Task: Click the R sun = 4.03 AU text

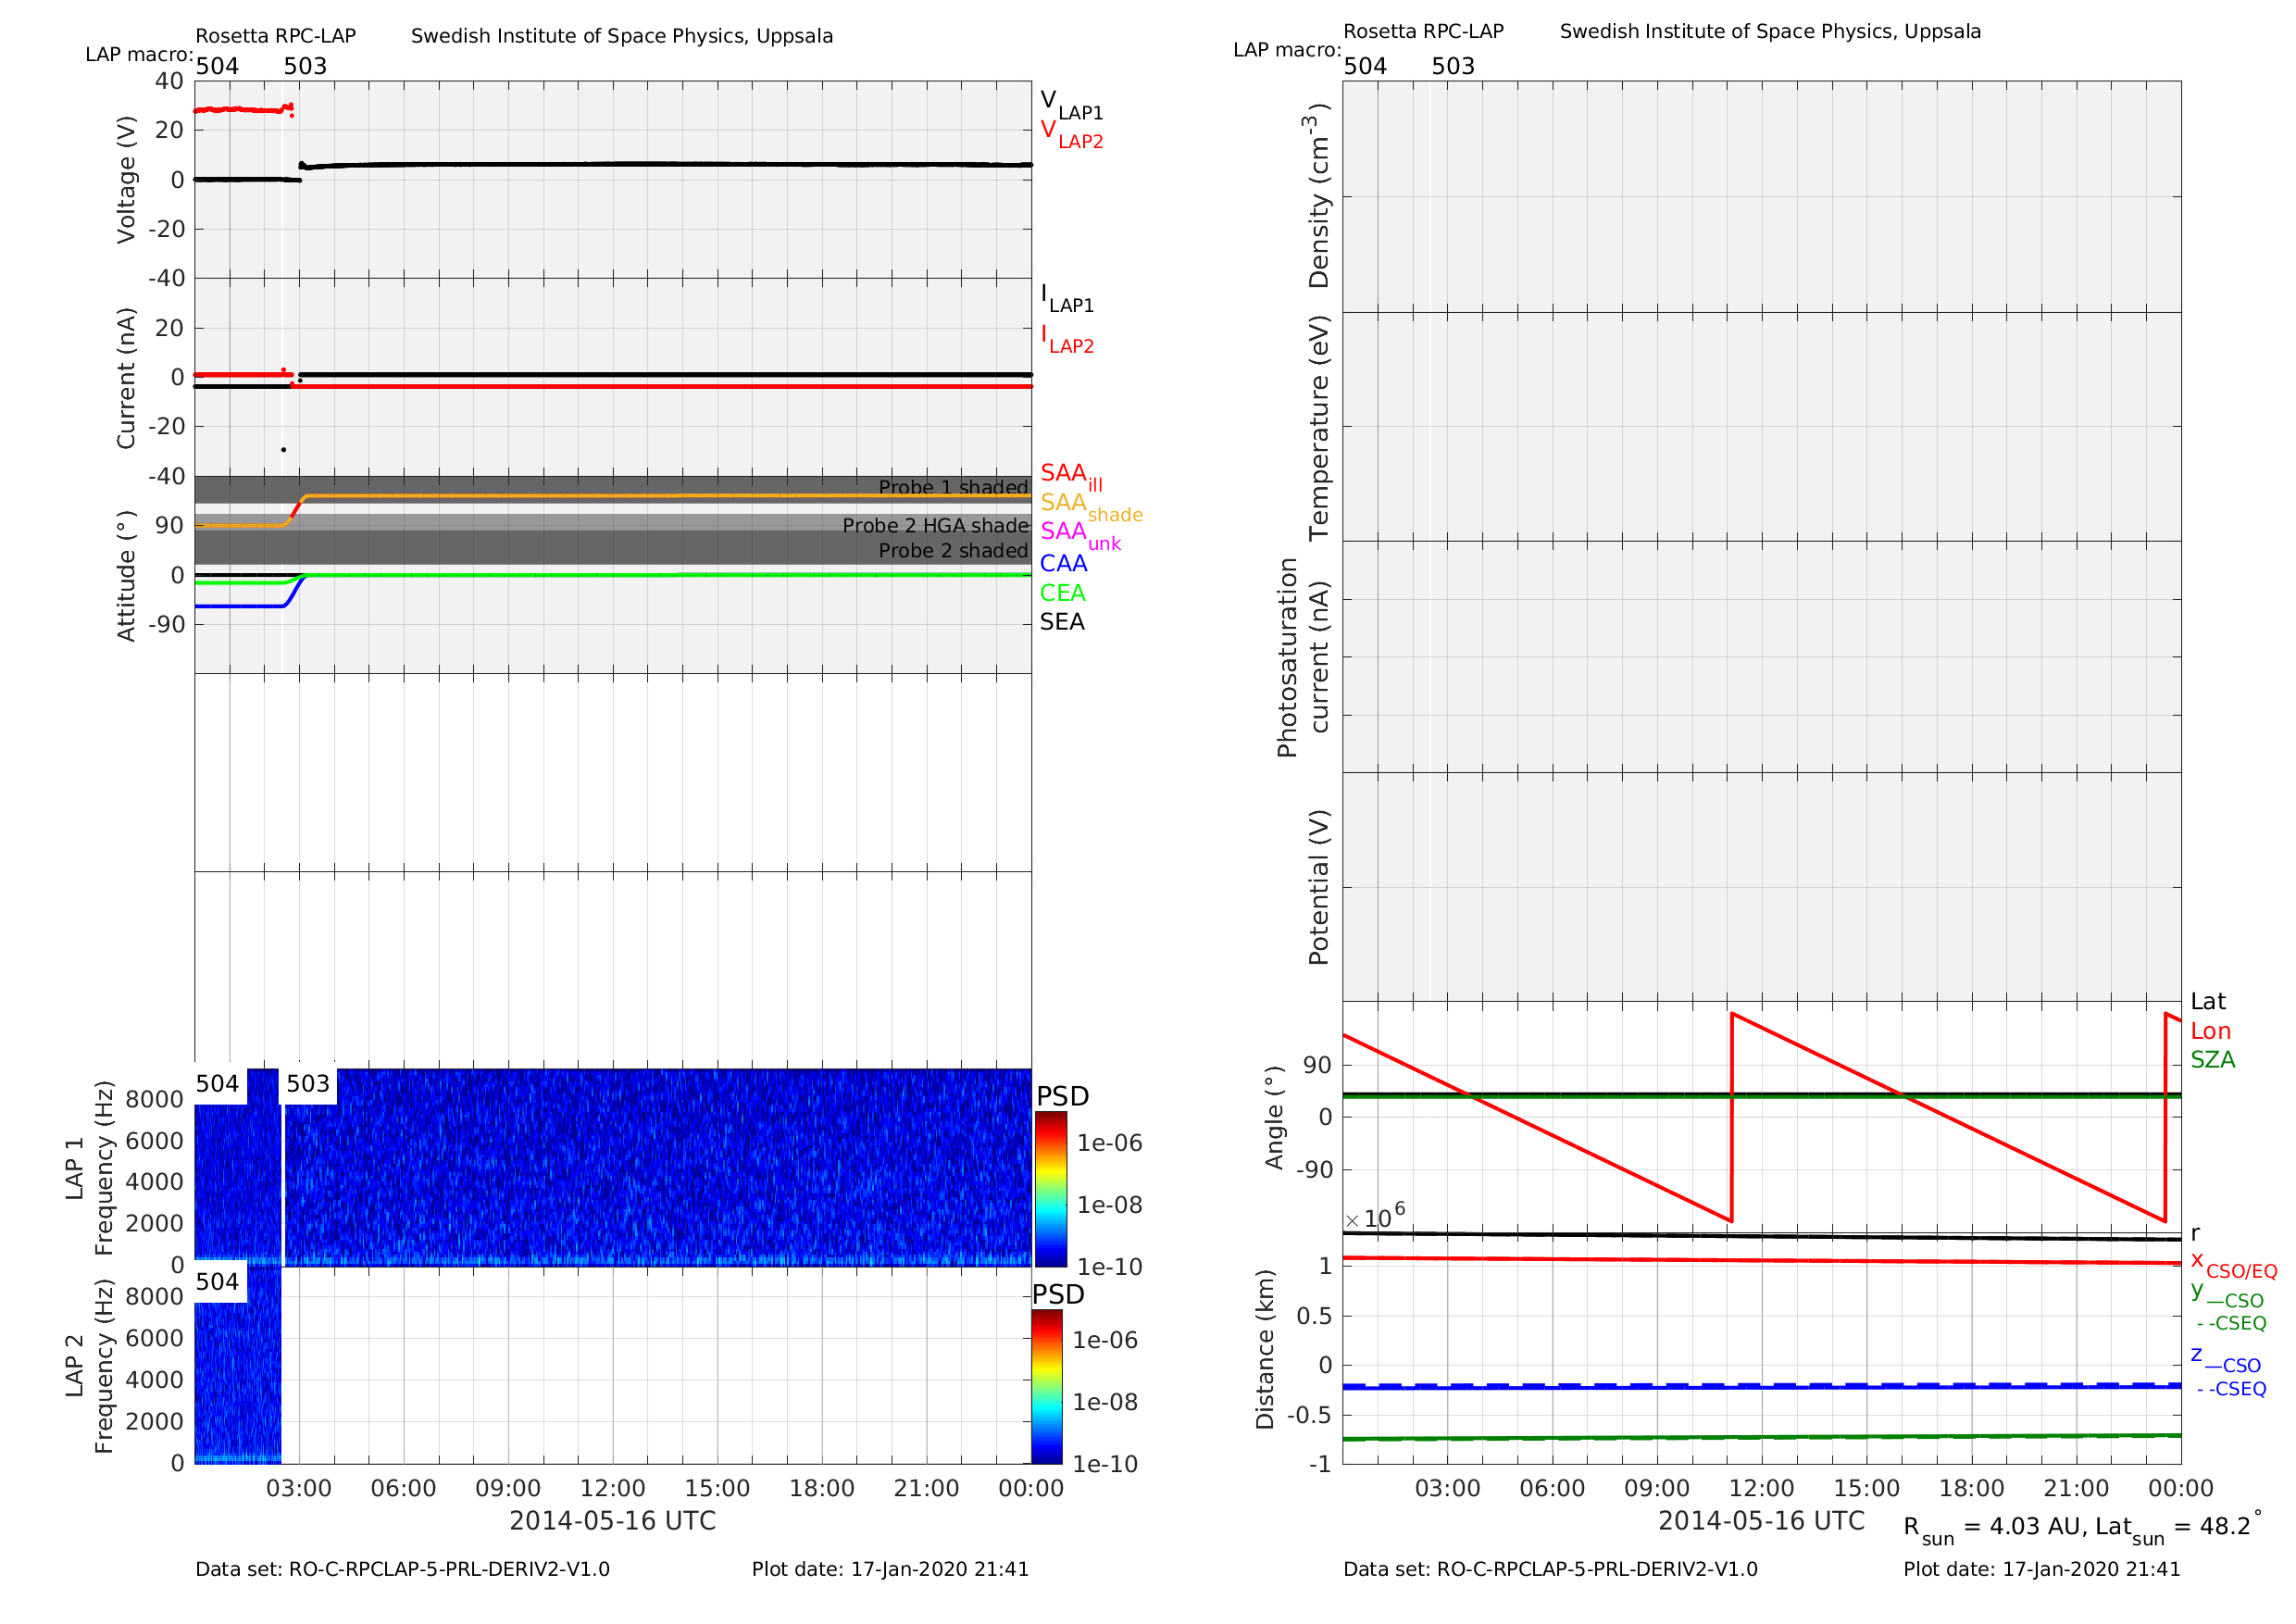Action: pos(1994,1529)
